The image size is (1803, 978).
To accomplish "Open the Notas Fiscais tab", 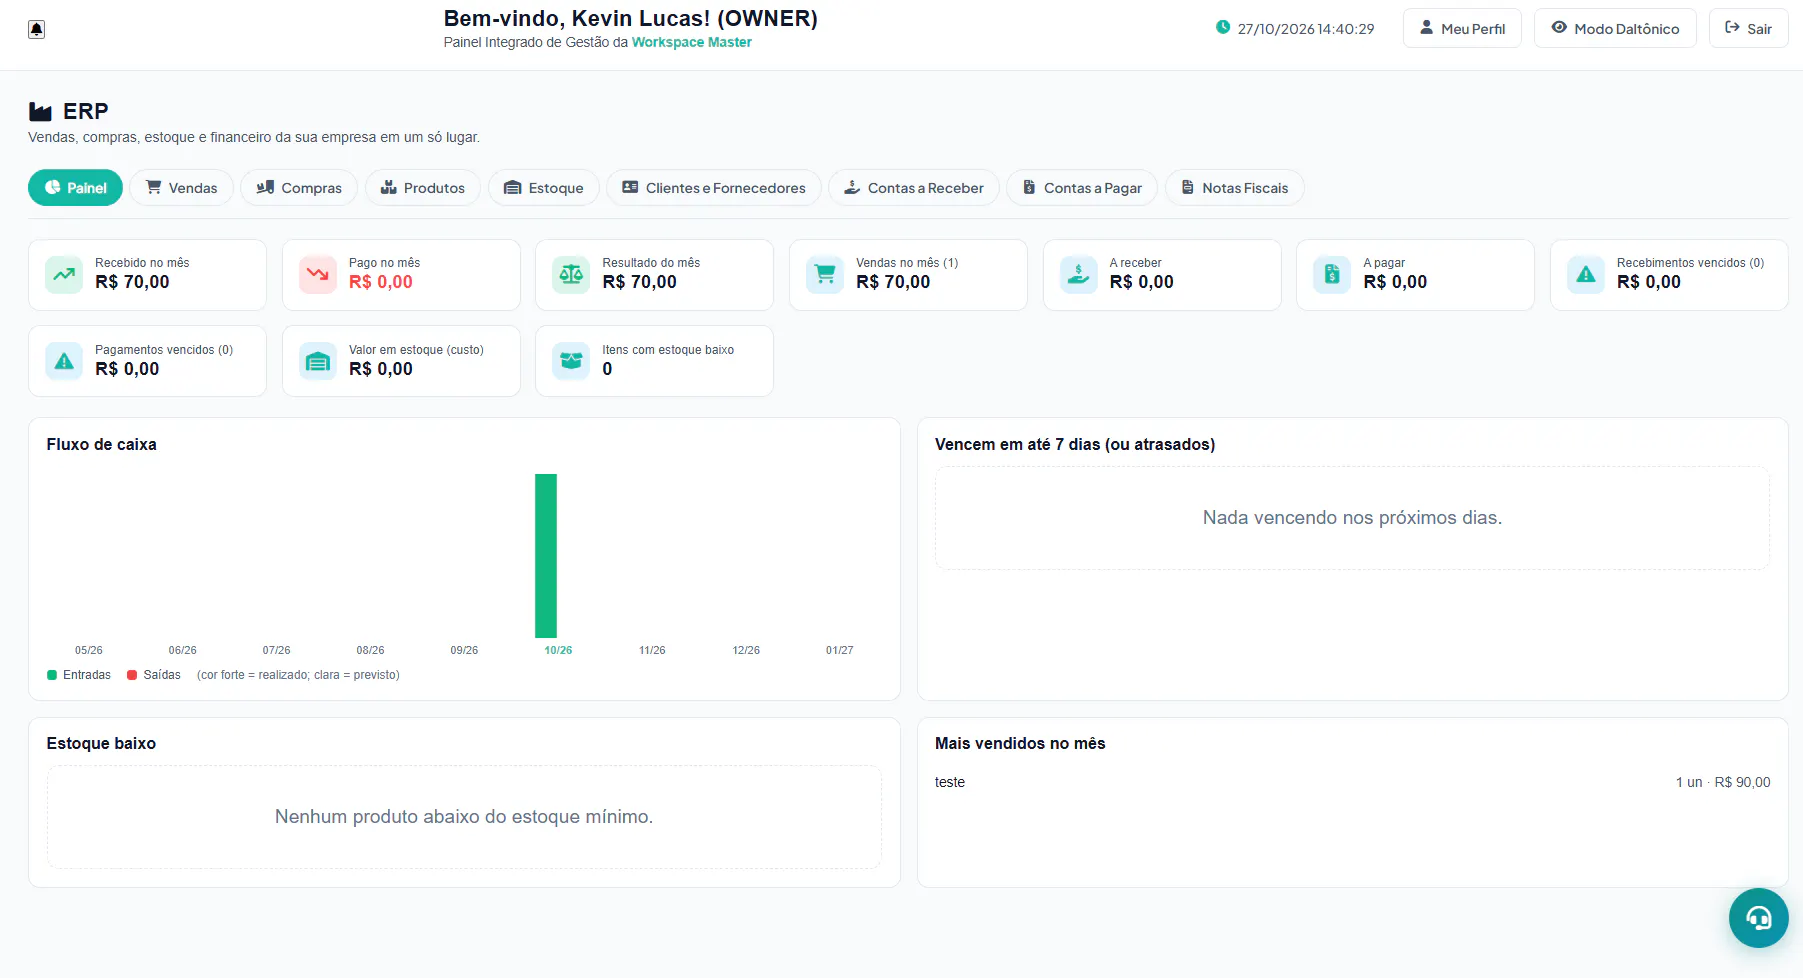I will 1235,188.
